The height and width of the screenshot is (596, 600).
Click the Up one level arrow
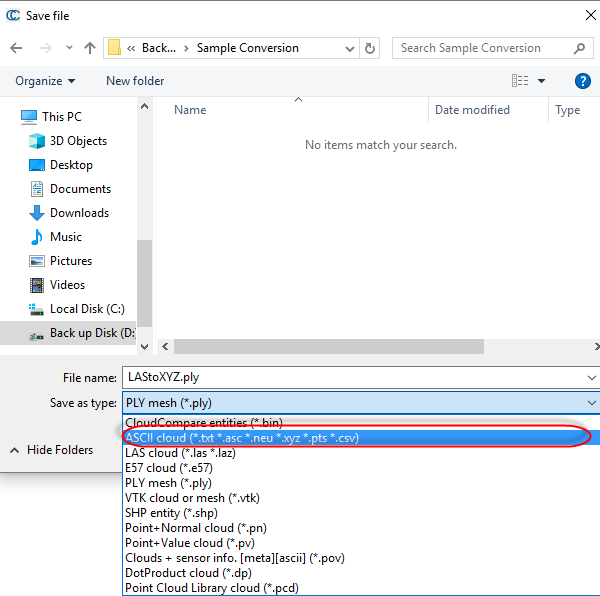coord(90,48)
